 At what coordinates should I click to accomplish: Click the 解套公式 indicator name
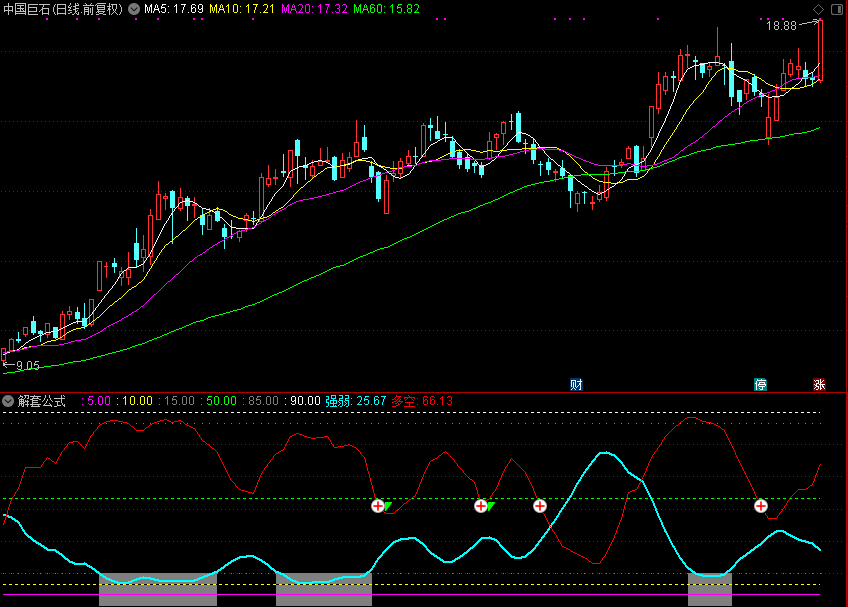[42, 401]
